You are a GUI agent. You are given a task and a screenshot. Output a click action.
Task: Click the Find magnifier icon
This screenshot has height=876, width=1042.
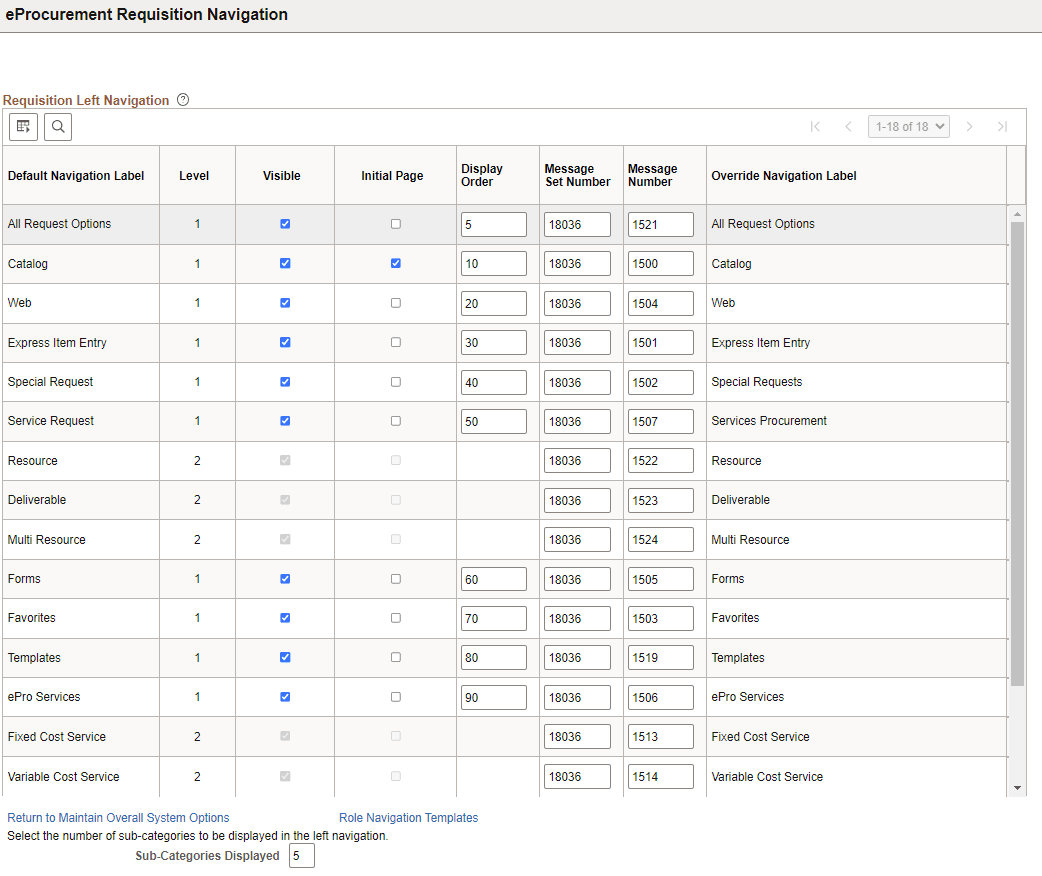tap(58, 127)
